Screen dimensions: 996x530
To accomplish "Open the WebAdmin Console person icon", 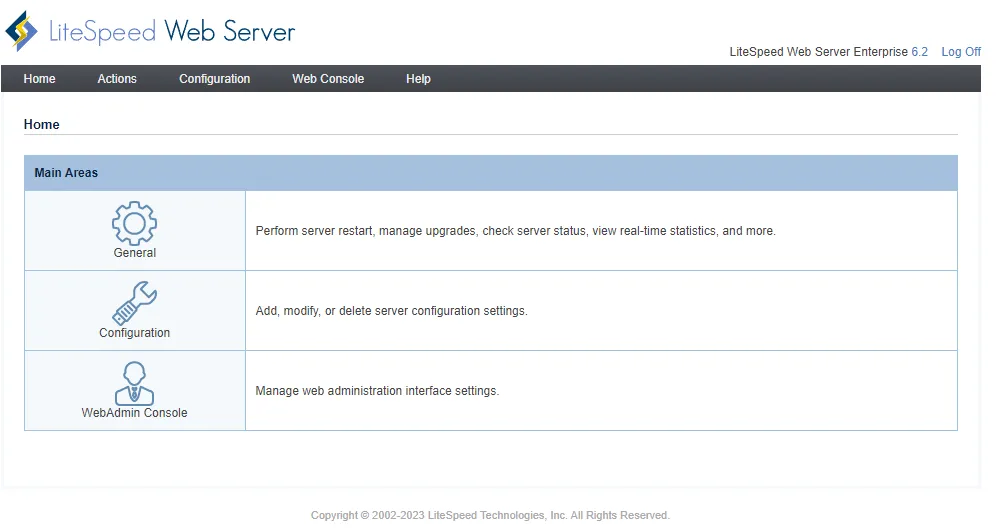I will tap(134, 383).
